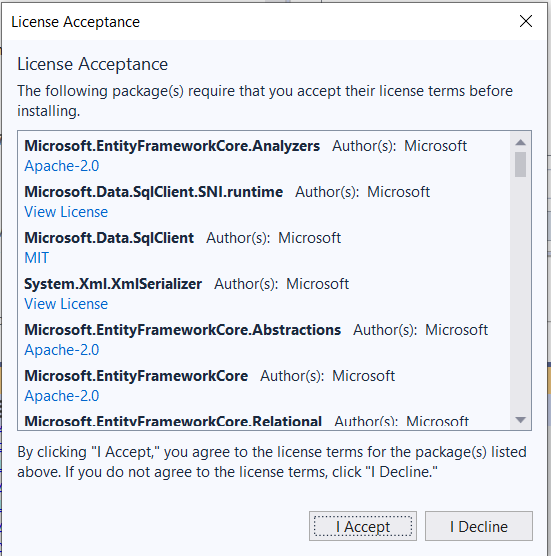Select the Microsoft.EntityFrameworkCore.Relational package entry
Image resolution: width=551 pixels, height=556 pixels.
173,422
